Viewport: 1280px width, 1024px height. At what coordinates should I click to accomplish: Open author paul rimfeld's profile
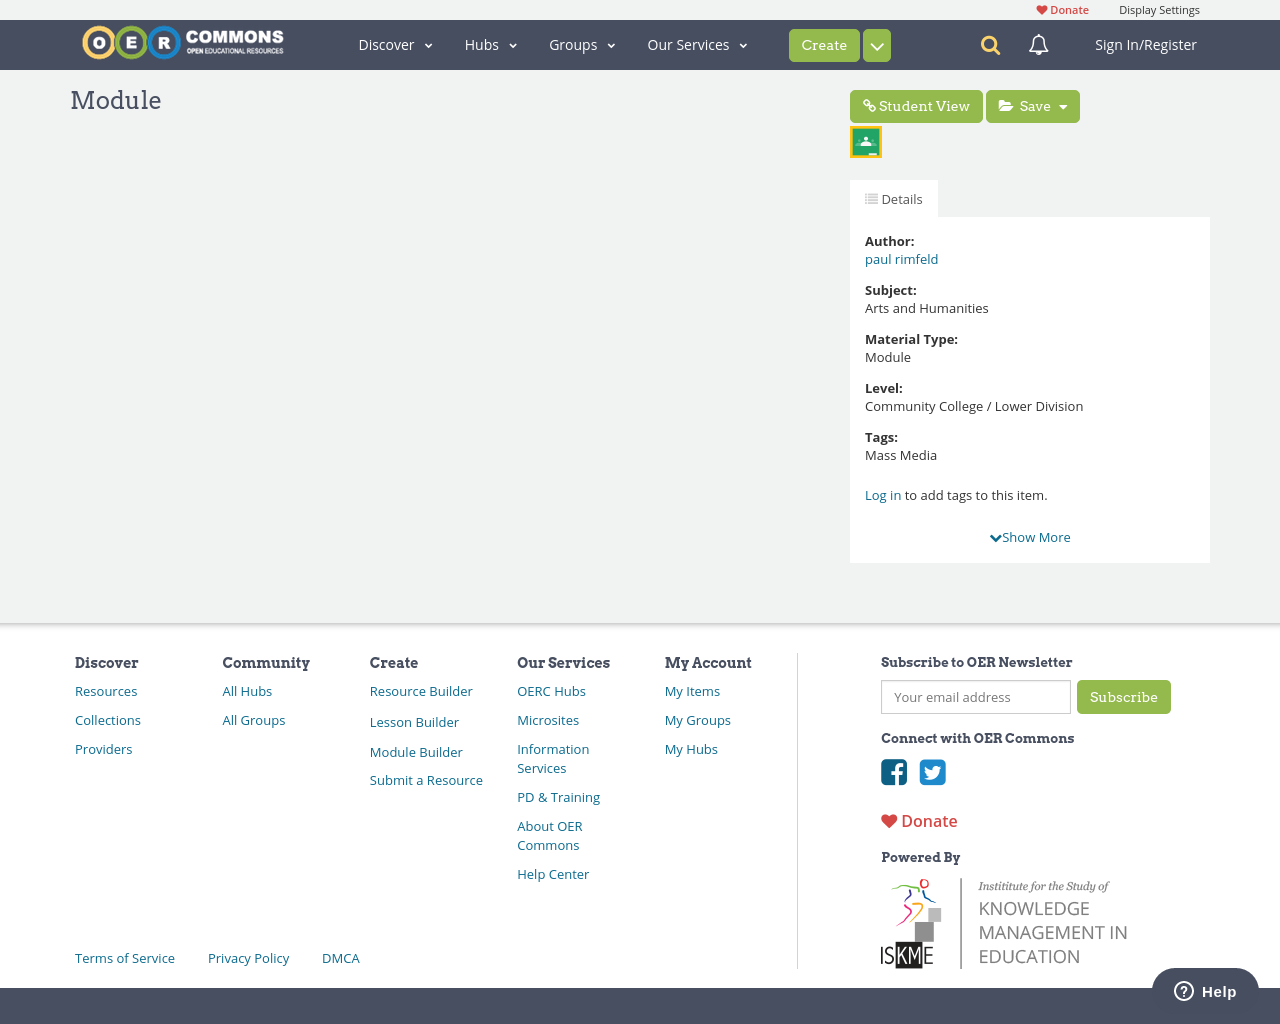tap(901, 259)
